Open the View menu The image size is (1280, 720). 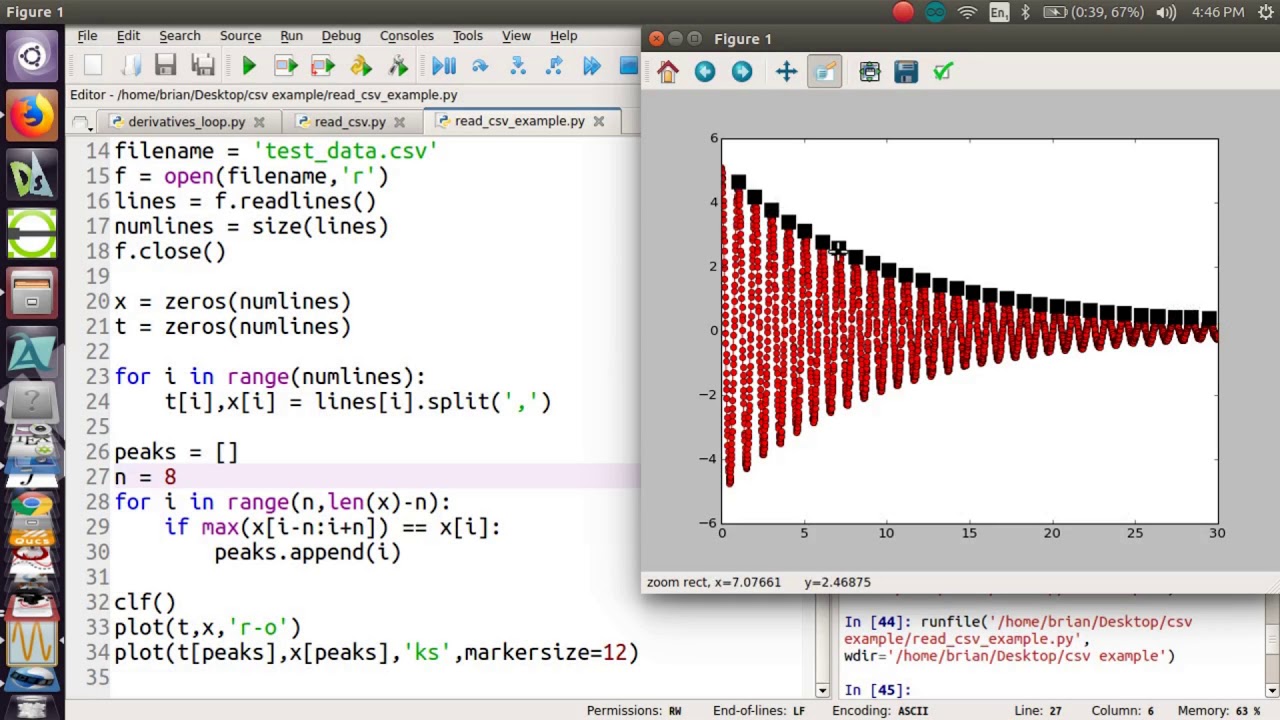[516, 35]
